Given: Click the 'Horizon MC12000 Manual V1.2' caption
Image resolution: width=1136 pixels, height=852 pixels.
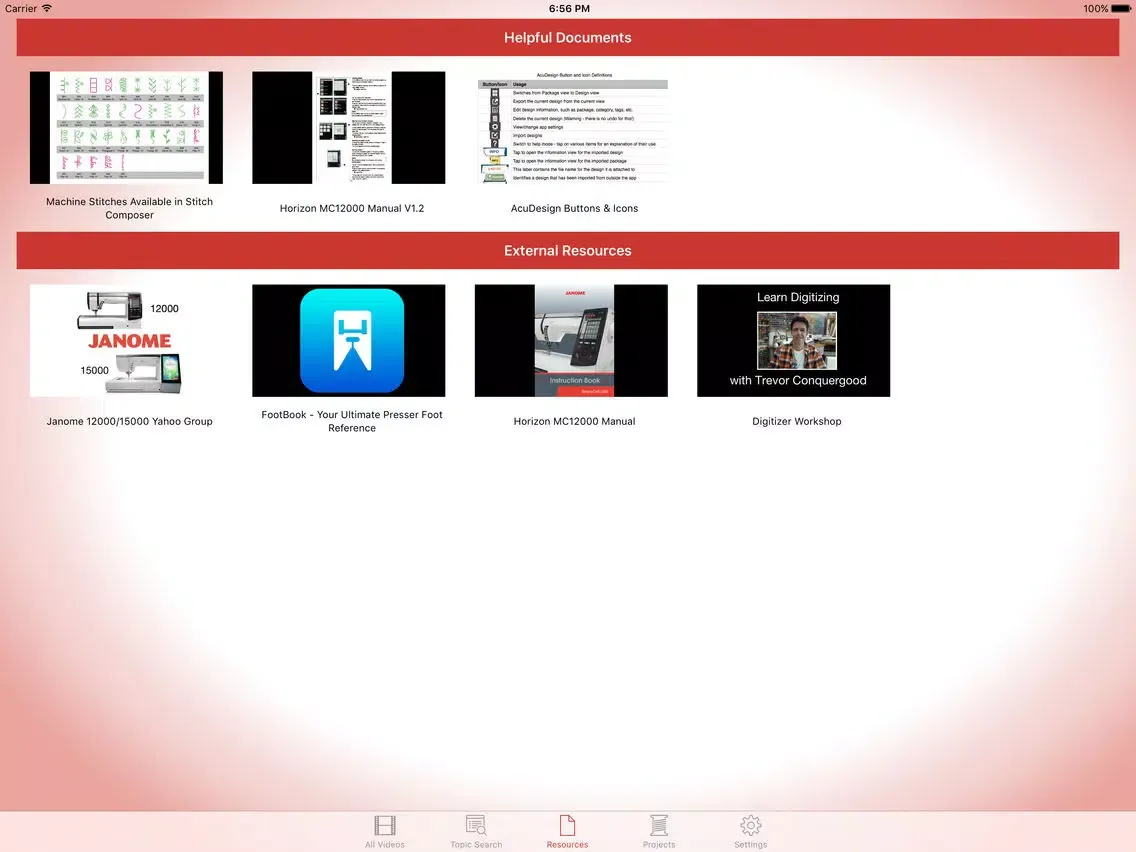Looking at the screenshot, I should (352, 208).
